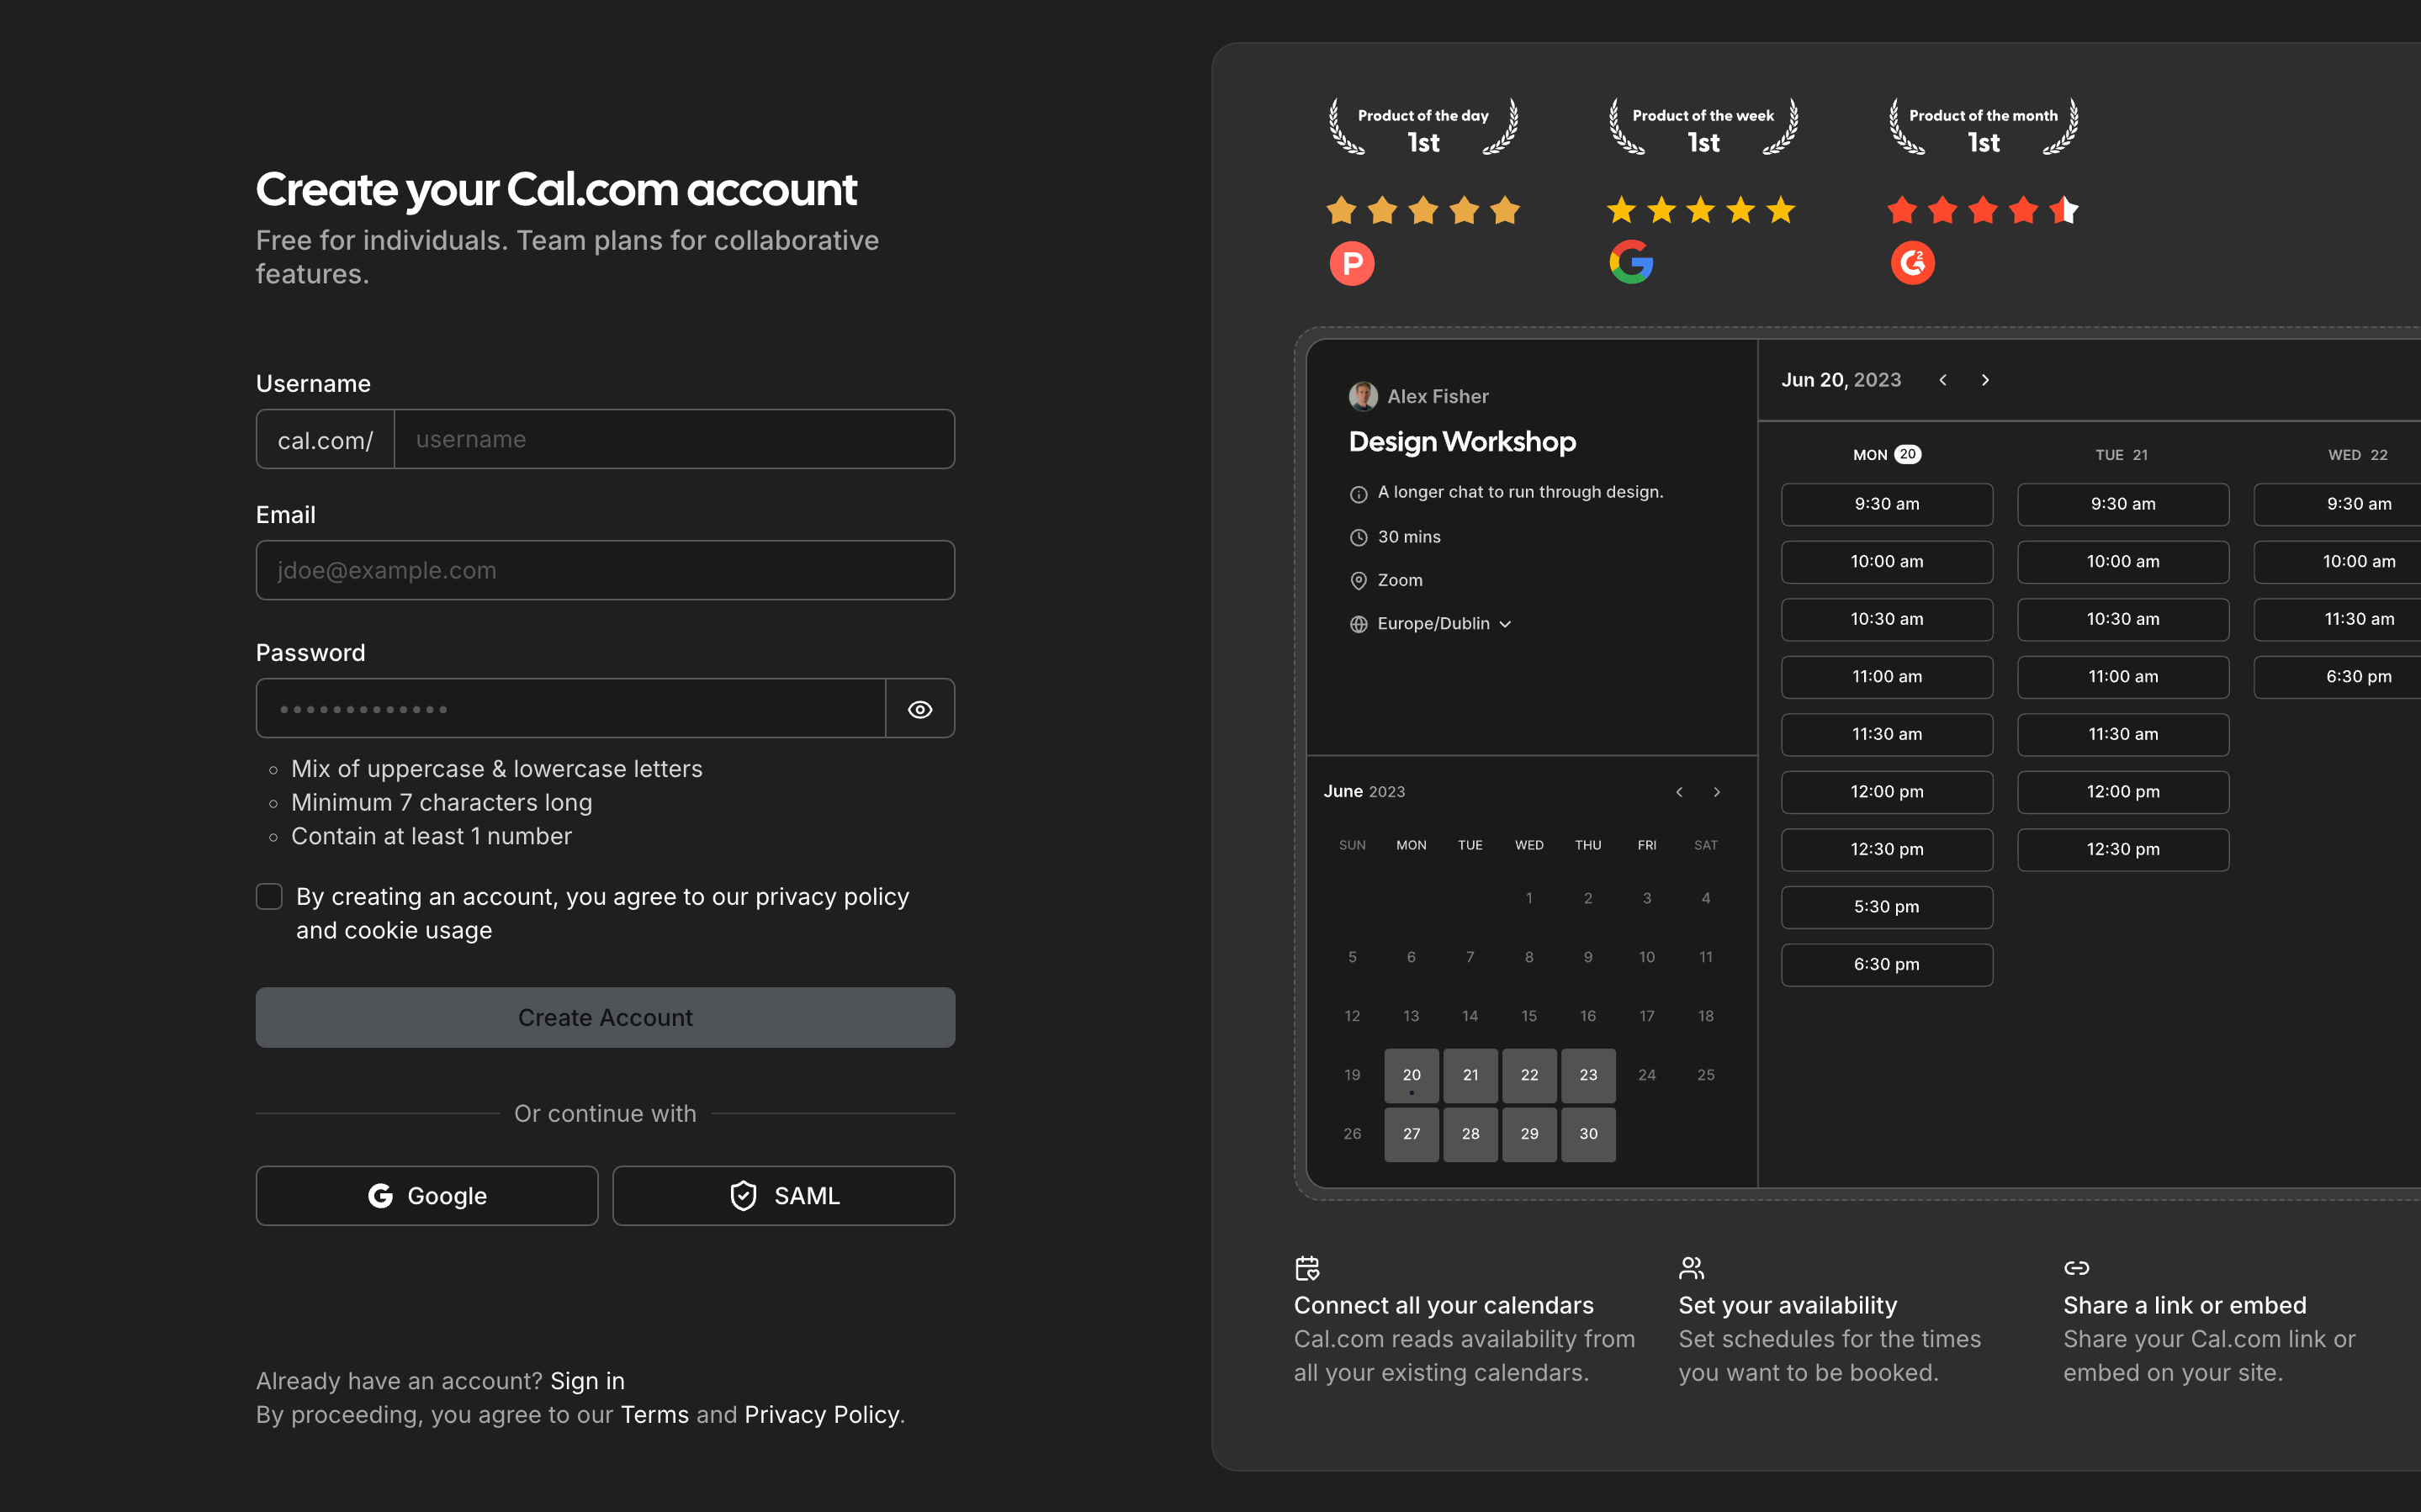Image resolution: width=2421 pixels, height=1512 pixels.
Task: Select June 21 in the calendar
Action: point(1470,1075)
